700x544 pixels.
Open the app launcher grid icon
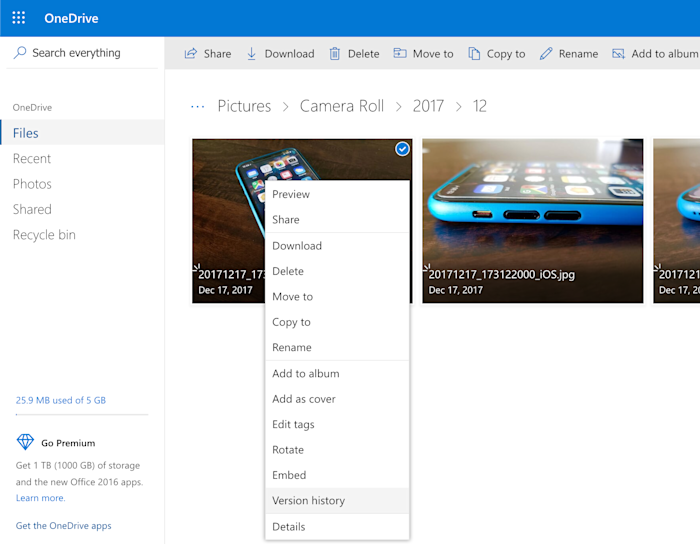(19, 18)
